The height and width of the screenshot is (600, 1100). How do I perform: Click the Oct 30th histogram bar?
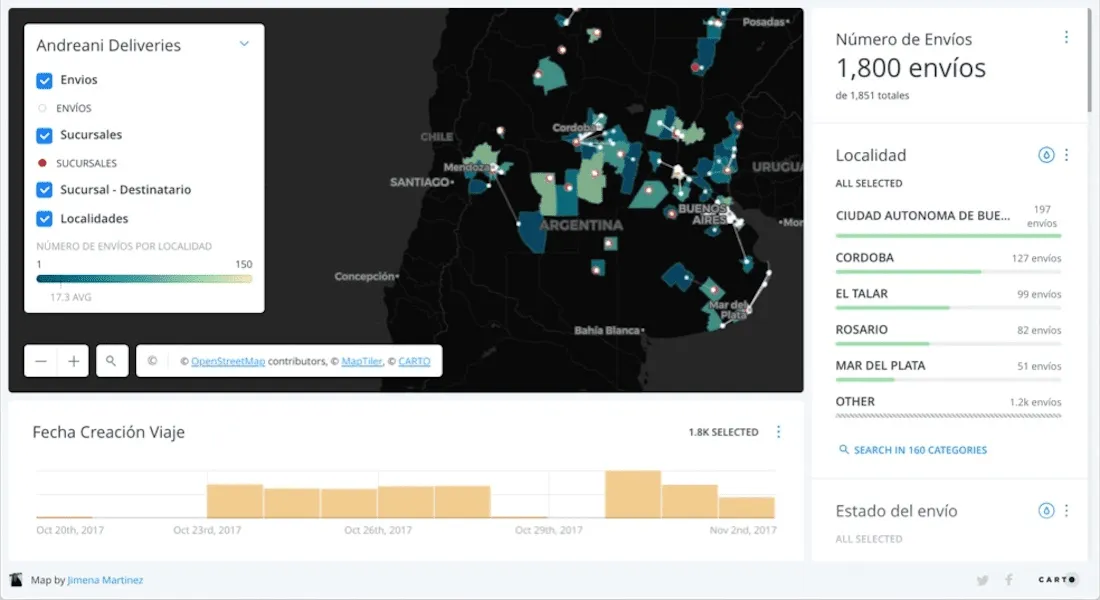(x=632, y=494)
